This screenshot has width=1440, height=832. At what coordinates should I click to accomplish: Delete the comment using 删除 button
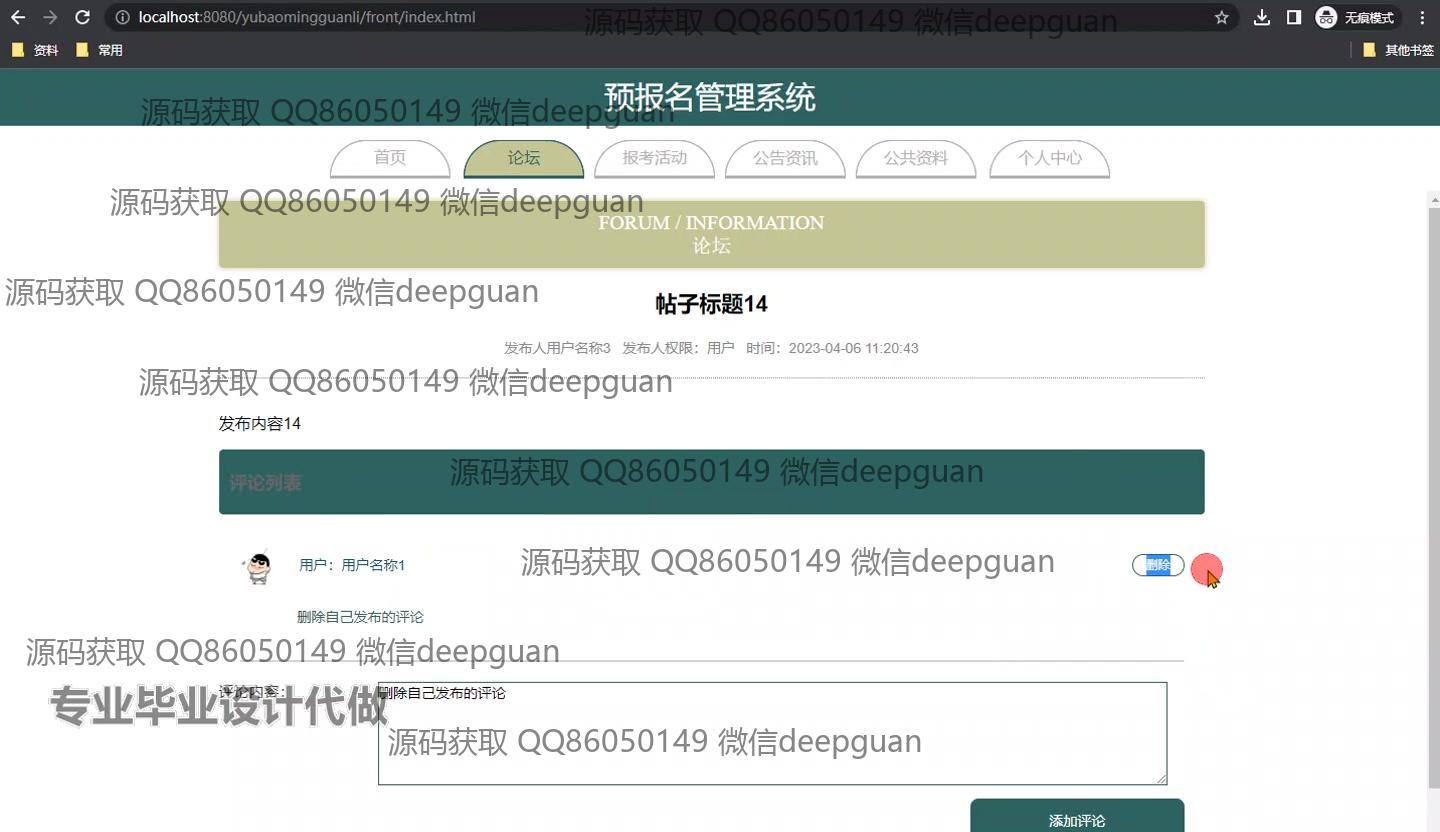1158,565
